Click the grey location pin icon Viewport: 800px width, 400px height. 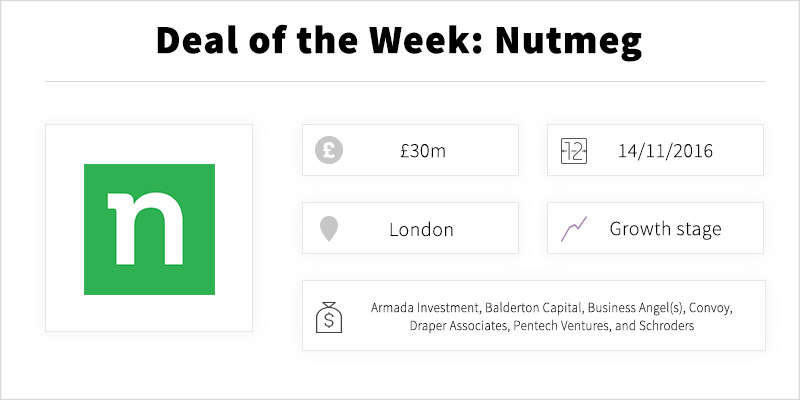point(329,229)
